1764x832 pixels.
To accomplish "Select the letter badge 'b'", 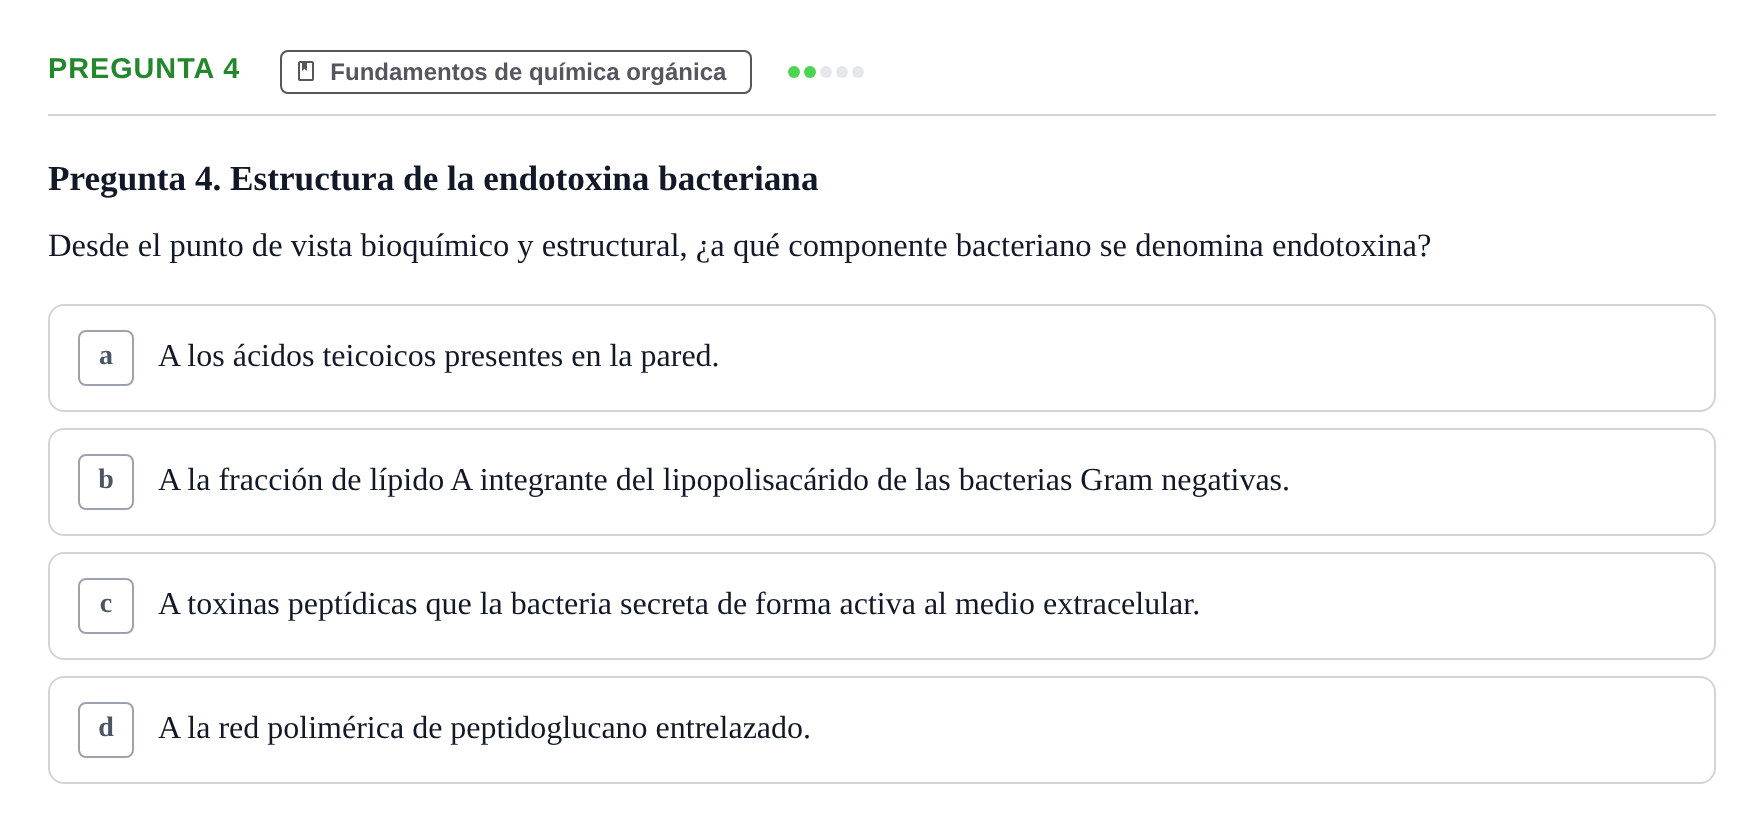I will coord(106,482).
